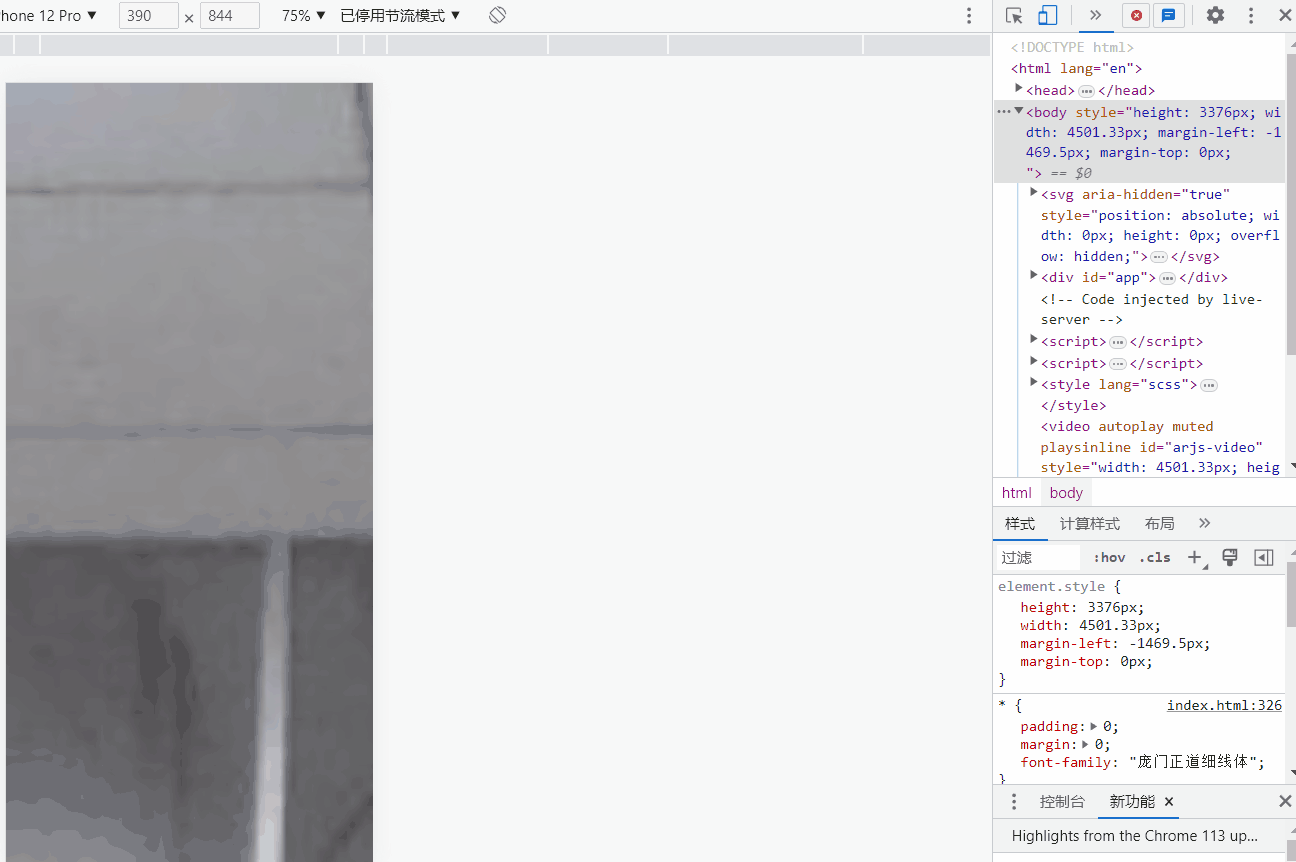Toggle the :hov element state panel

(x=1109, y=558)
